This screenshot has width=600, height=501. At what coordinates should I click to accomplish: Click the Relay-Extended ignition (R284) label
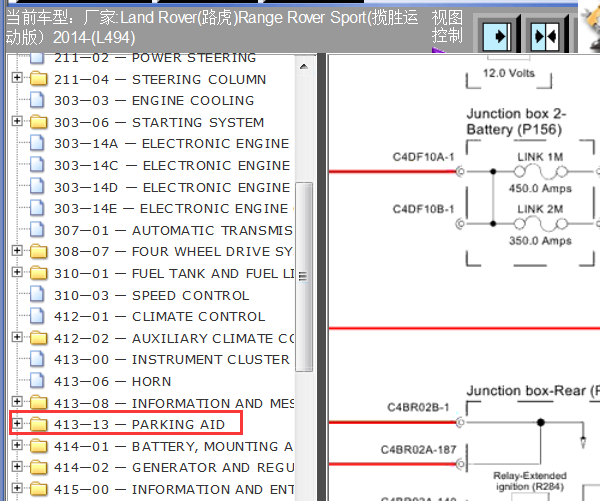coord(530,481)
